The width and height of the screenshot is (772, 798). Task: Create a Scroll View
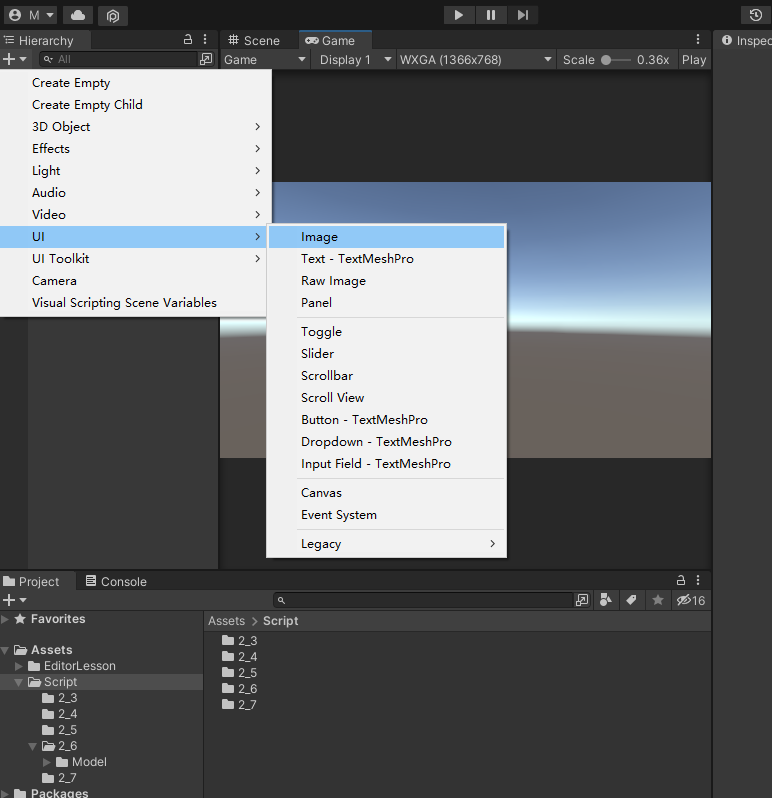point(386,398)
